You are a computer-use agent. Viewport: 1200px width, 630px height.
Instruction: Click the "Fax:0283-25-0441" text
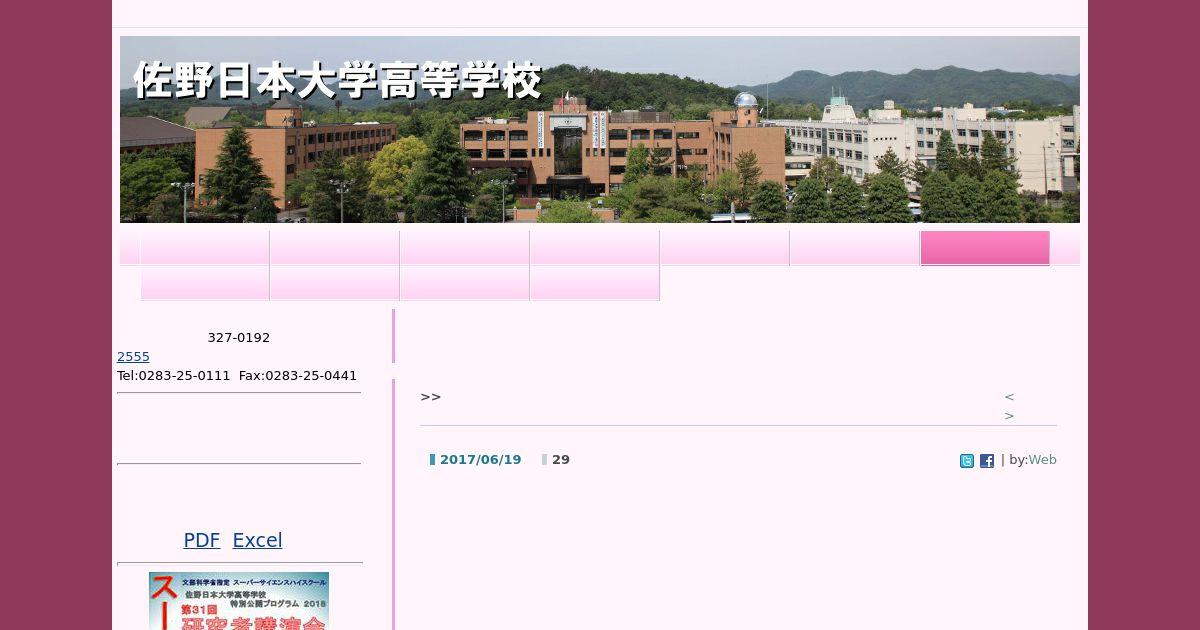tap(298, 376)
